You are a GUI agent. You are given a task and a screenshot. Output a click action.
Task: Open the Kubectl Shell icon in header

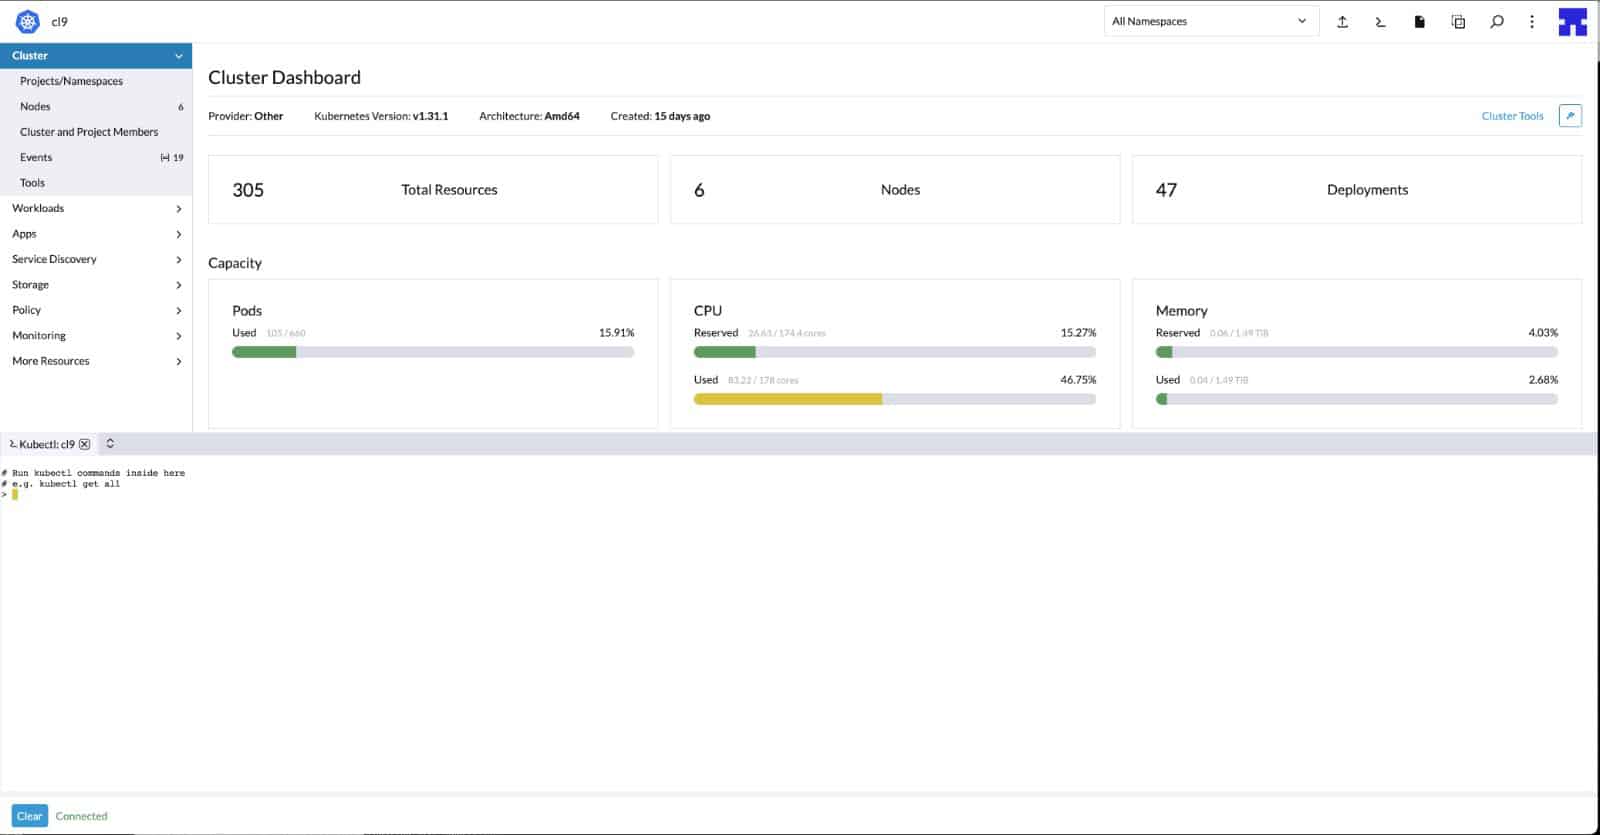(x=1380, y=21)
